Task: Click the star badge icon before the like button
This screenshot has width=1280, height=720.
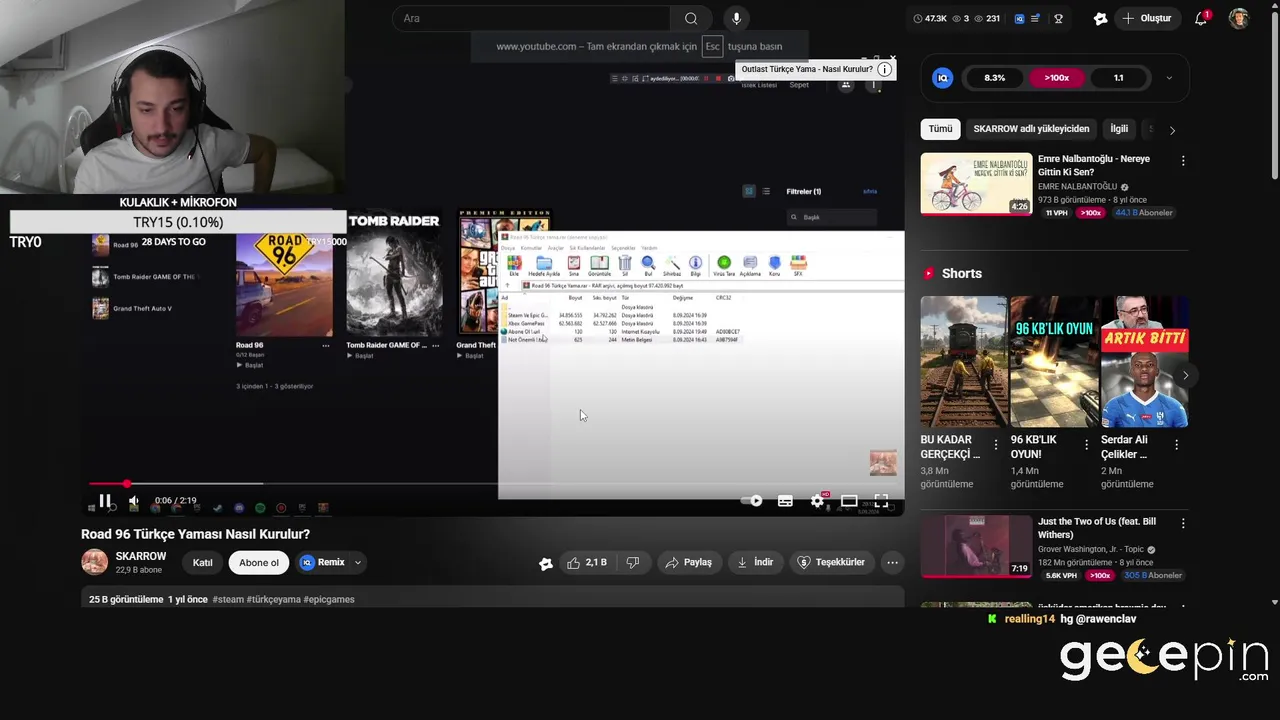Action: [x=546, y=563]
